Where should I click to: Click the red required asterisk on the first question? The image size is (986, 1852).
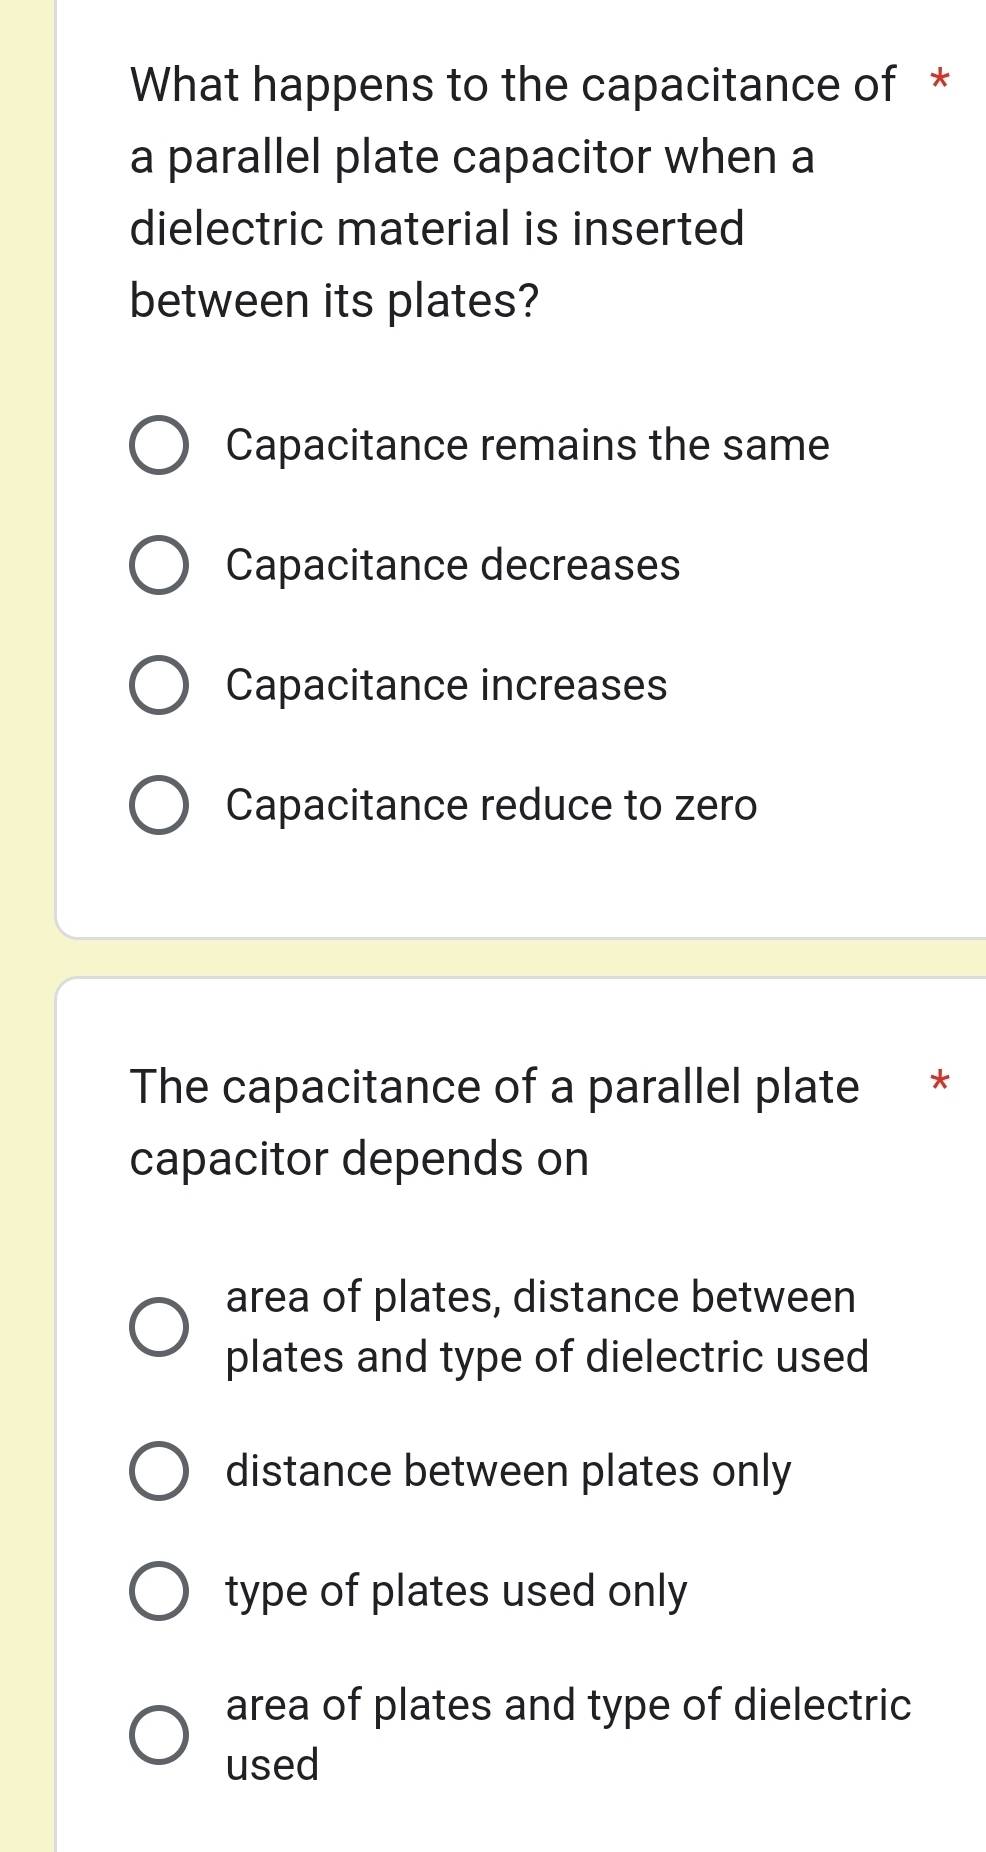point(938,79)
